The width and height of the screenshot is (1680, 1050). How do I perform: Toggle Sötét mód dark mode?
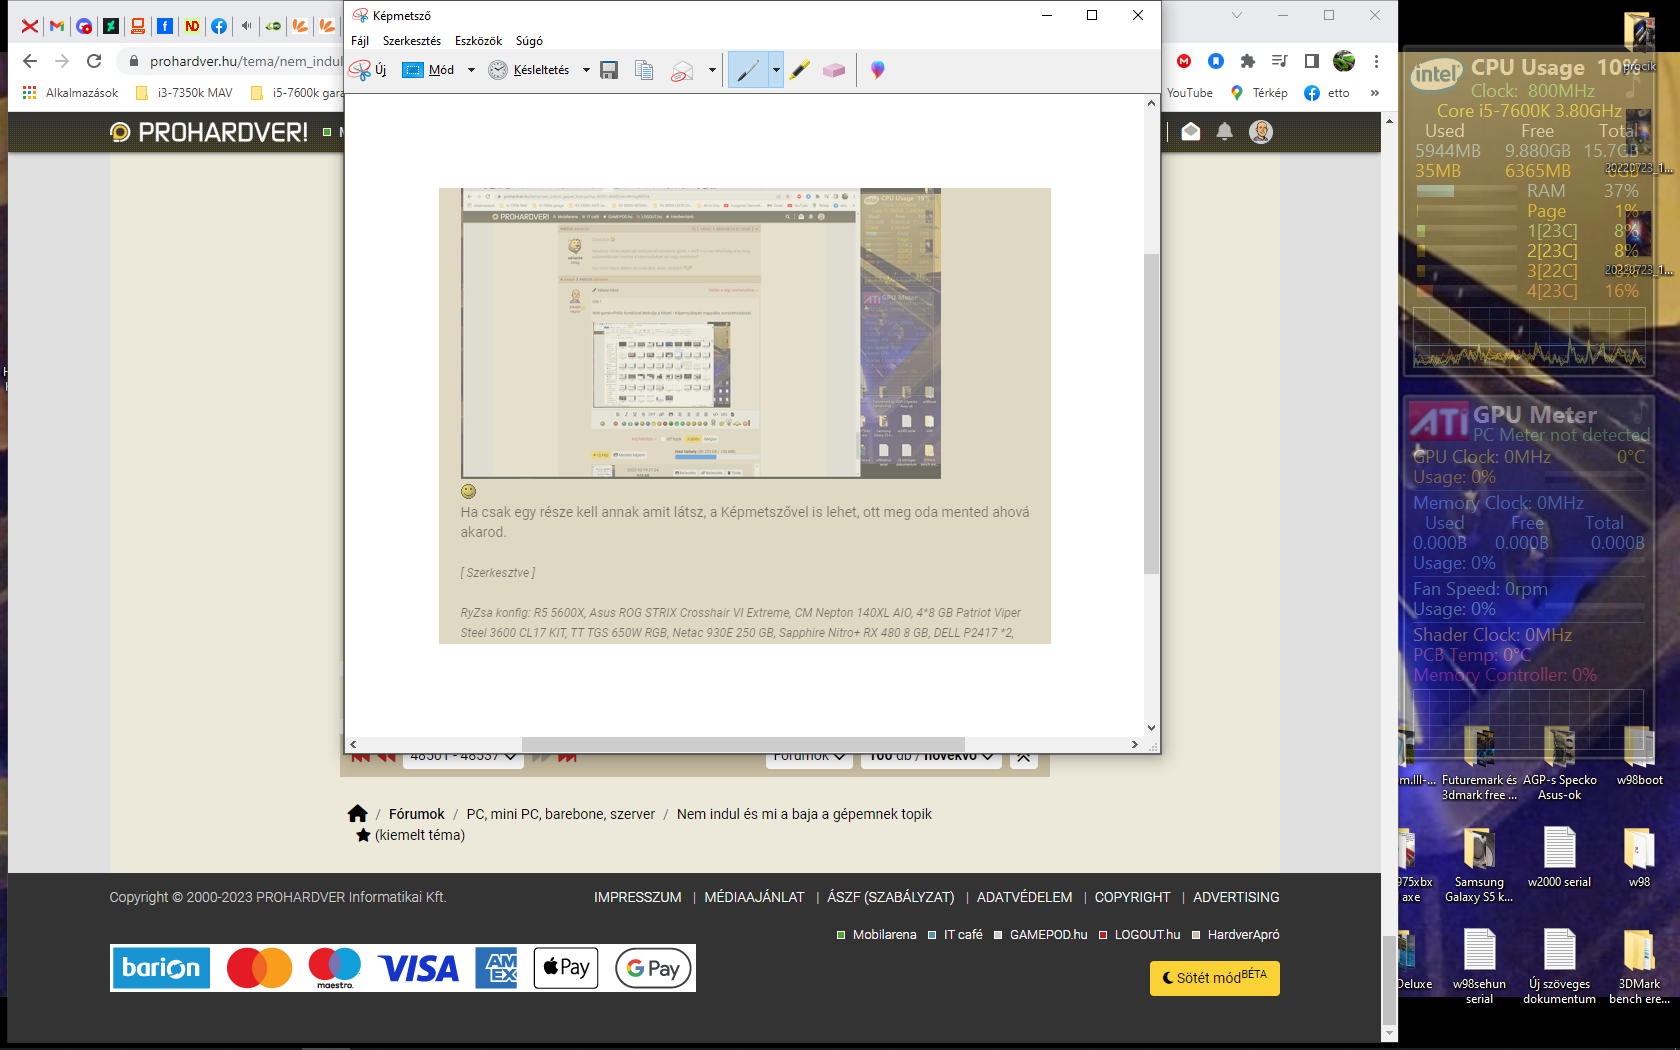pos(1214,978)
